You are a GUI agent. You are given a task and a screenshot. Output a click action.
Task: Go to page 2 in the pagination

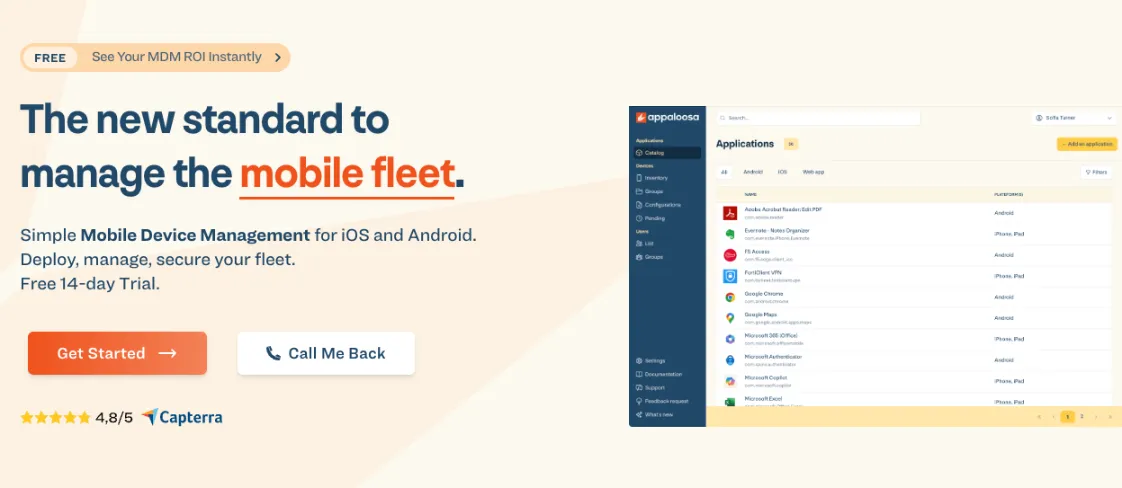pyautogui.click(x=1082, y=416)
